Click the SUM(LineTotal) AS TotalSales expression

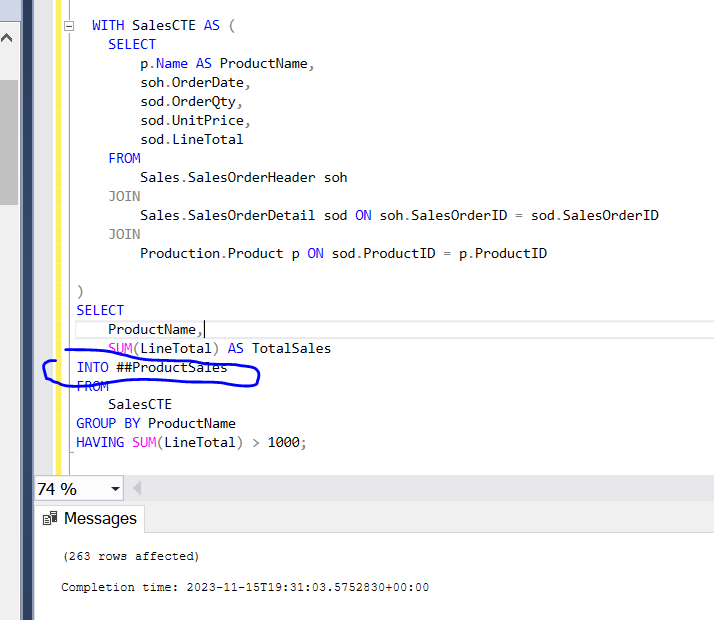pos(220,348)
